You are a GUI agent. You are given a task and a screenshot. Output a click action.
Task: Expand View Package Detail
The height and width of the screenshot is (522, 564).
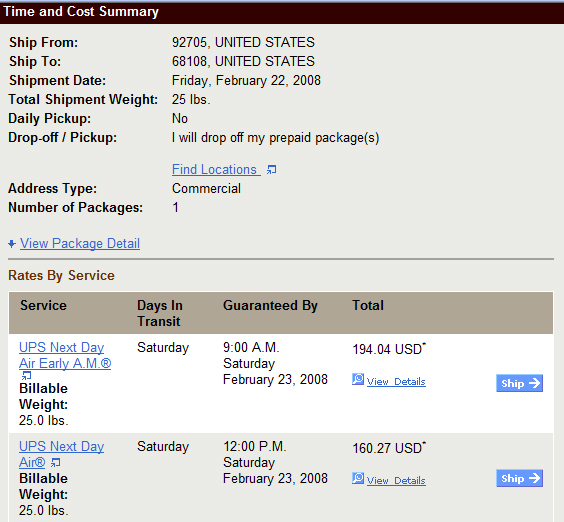[80, 244]
